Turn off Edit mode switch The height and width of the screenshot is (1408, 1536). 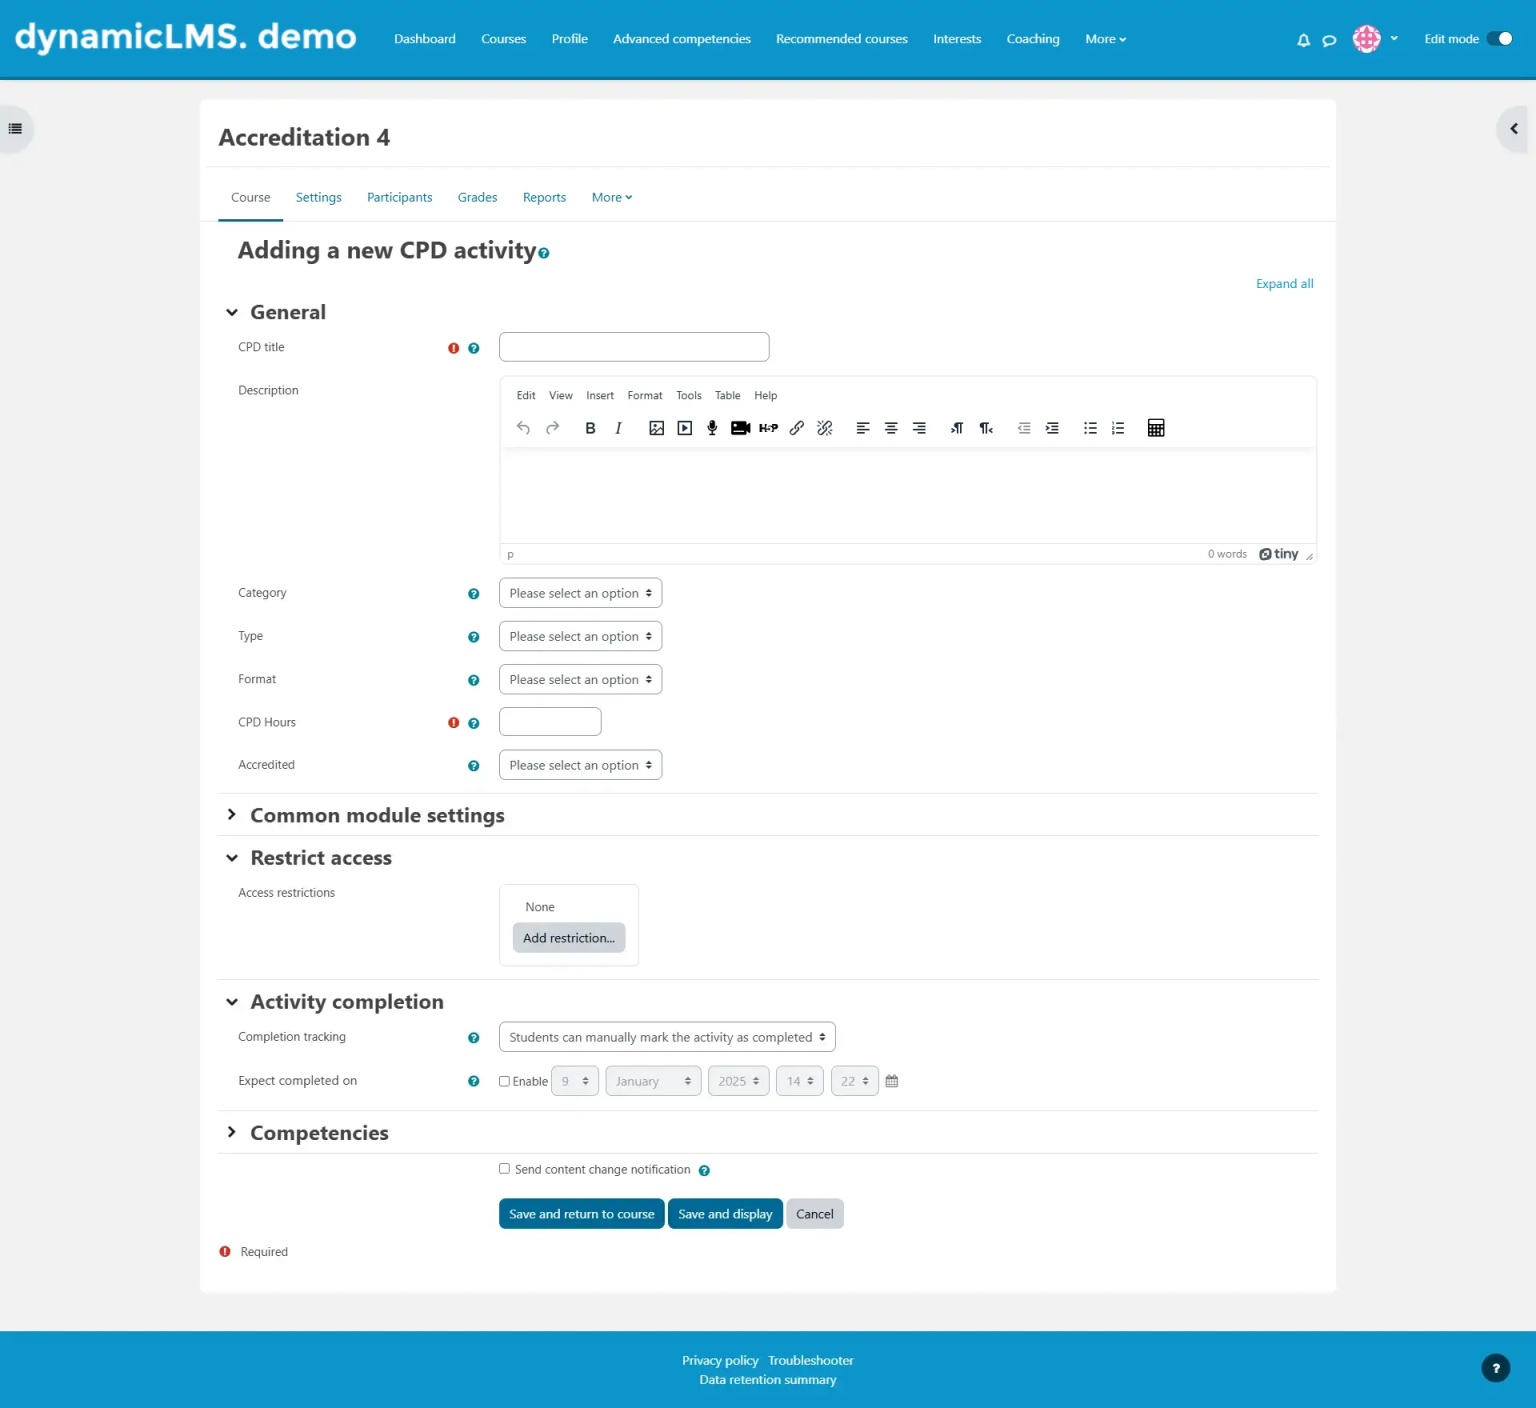(x=1499, y=39)
